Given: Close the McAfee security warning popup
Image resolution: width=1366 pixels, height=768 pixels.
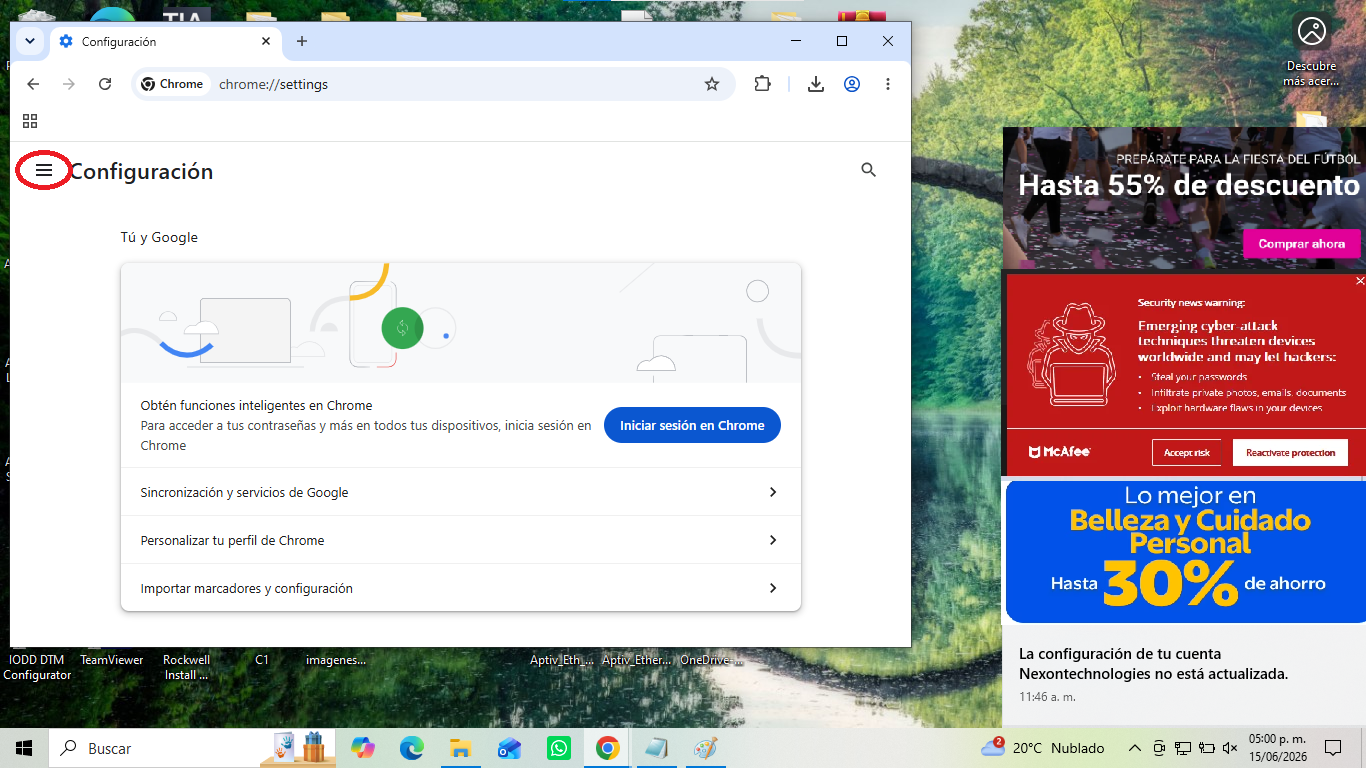Looking at the screenshot, I should coord(1360,281).
